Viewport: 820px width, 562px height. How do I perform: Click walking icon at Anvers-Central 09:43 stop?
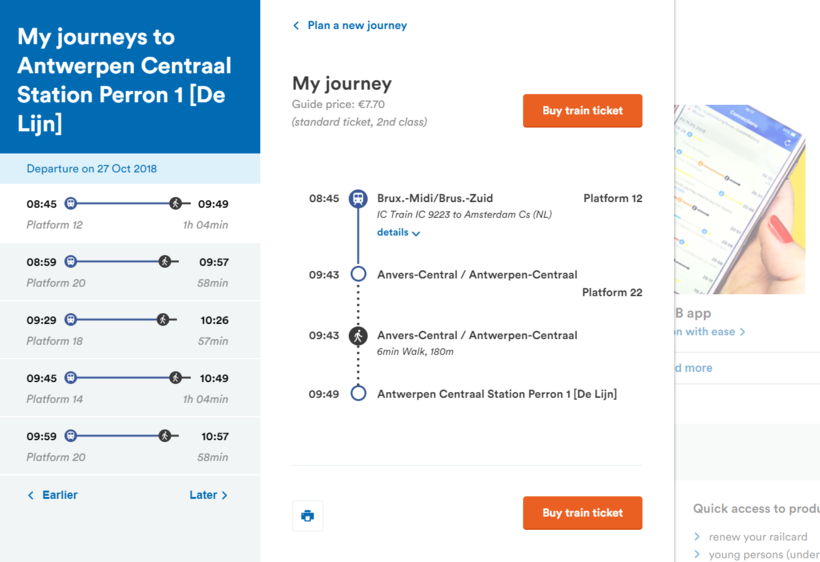[358, 336]
